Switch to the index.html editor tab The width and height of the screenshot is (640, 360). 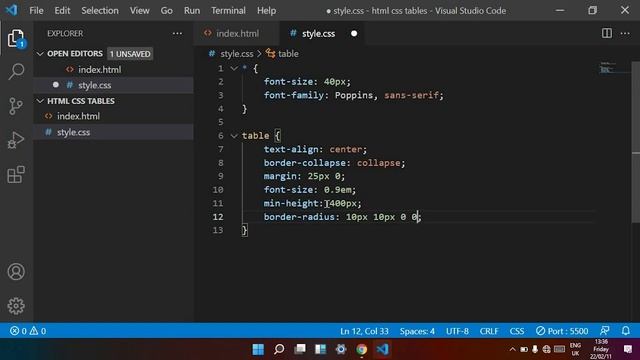237,33
